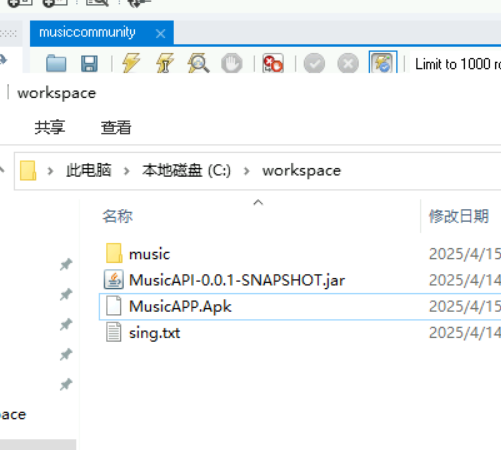
Task: Select the music folder icon
Action: coord(114,253)
